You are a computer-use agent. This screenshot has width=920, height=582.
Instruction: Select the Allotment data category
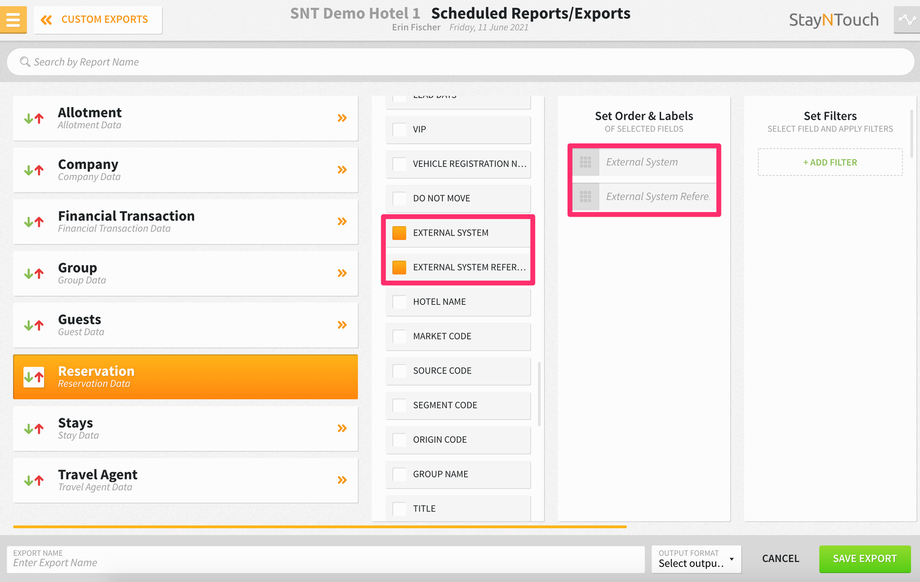pyautogui.click(x=185, y=118)
